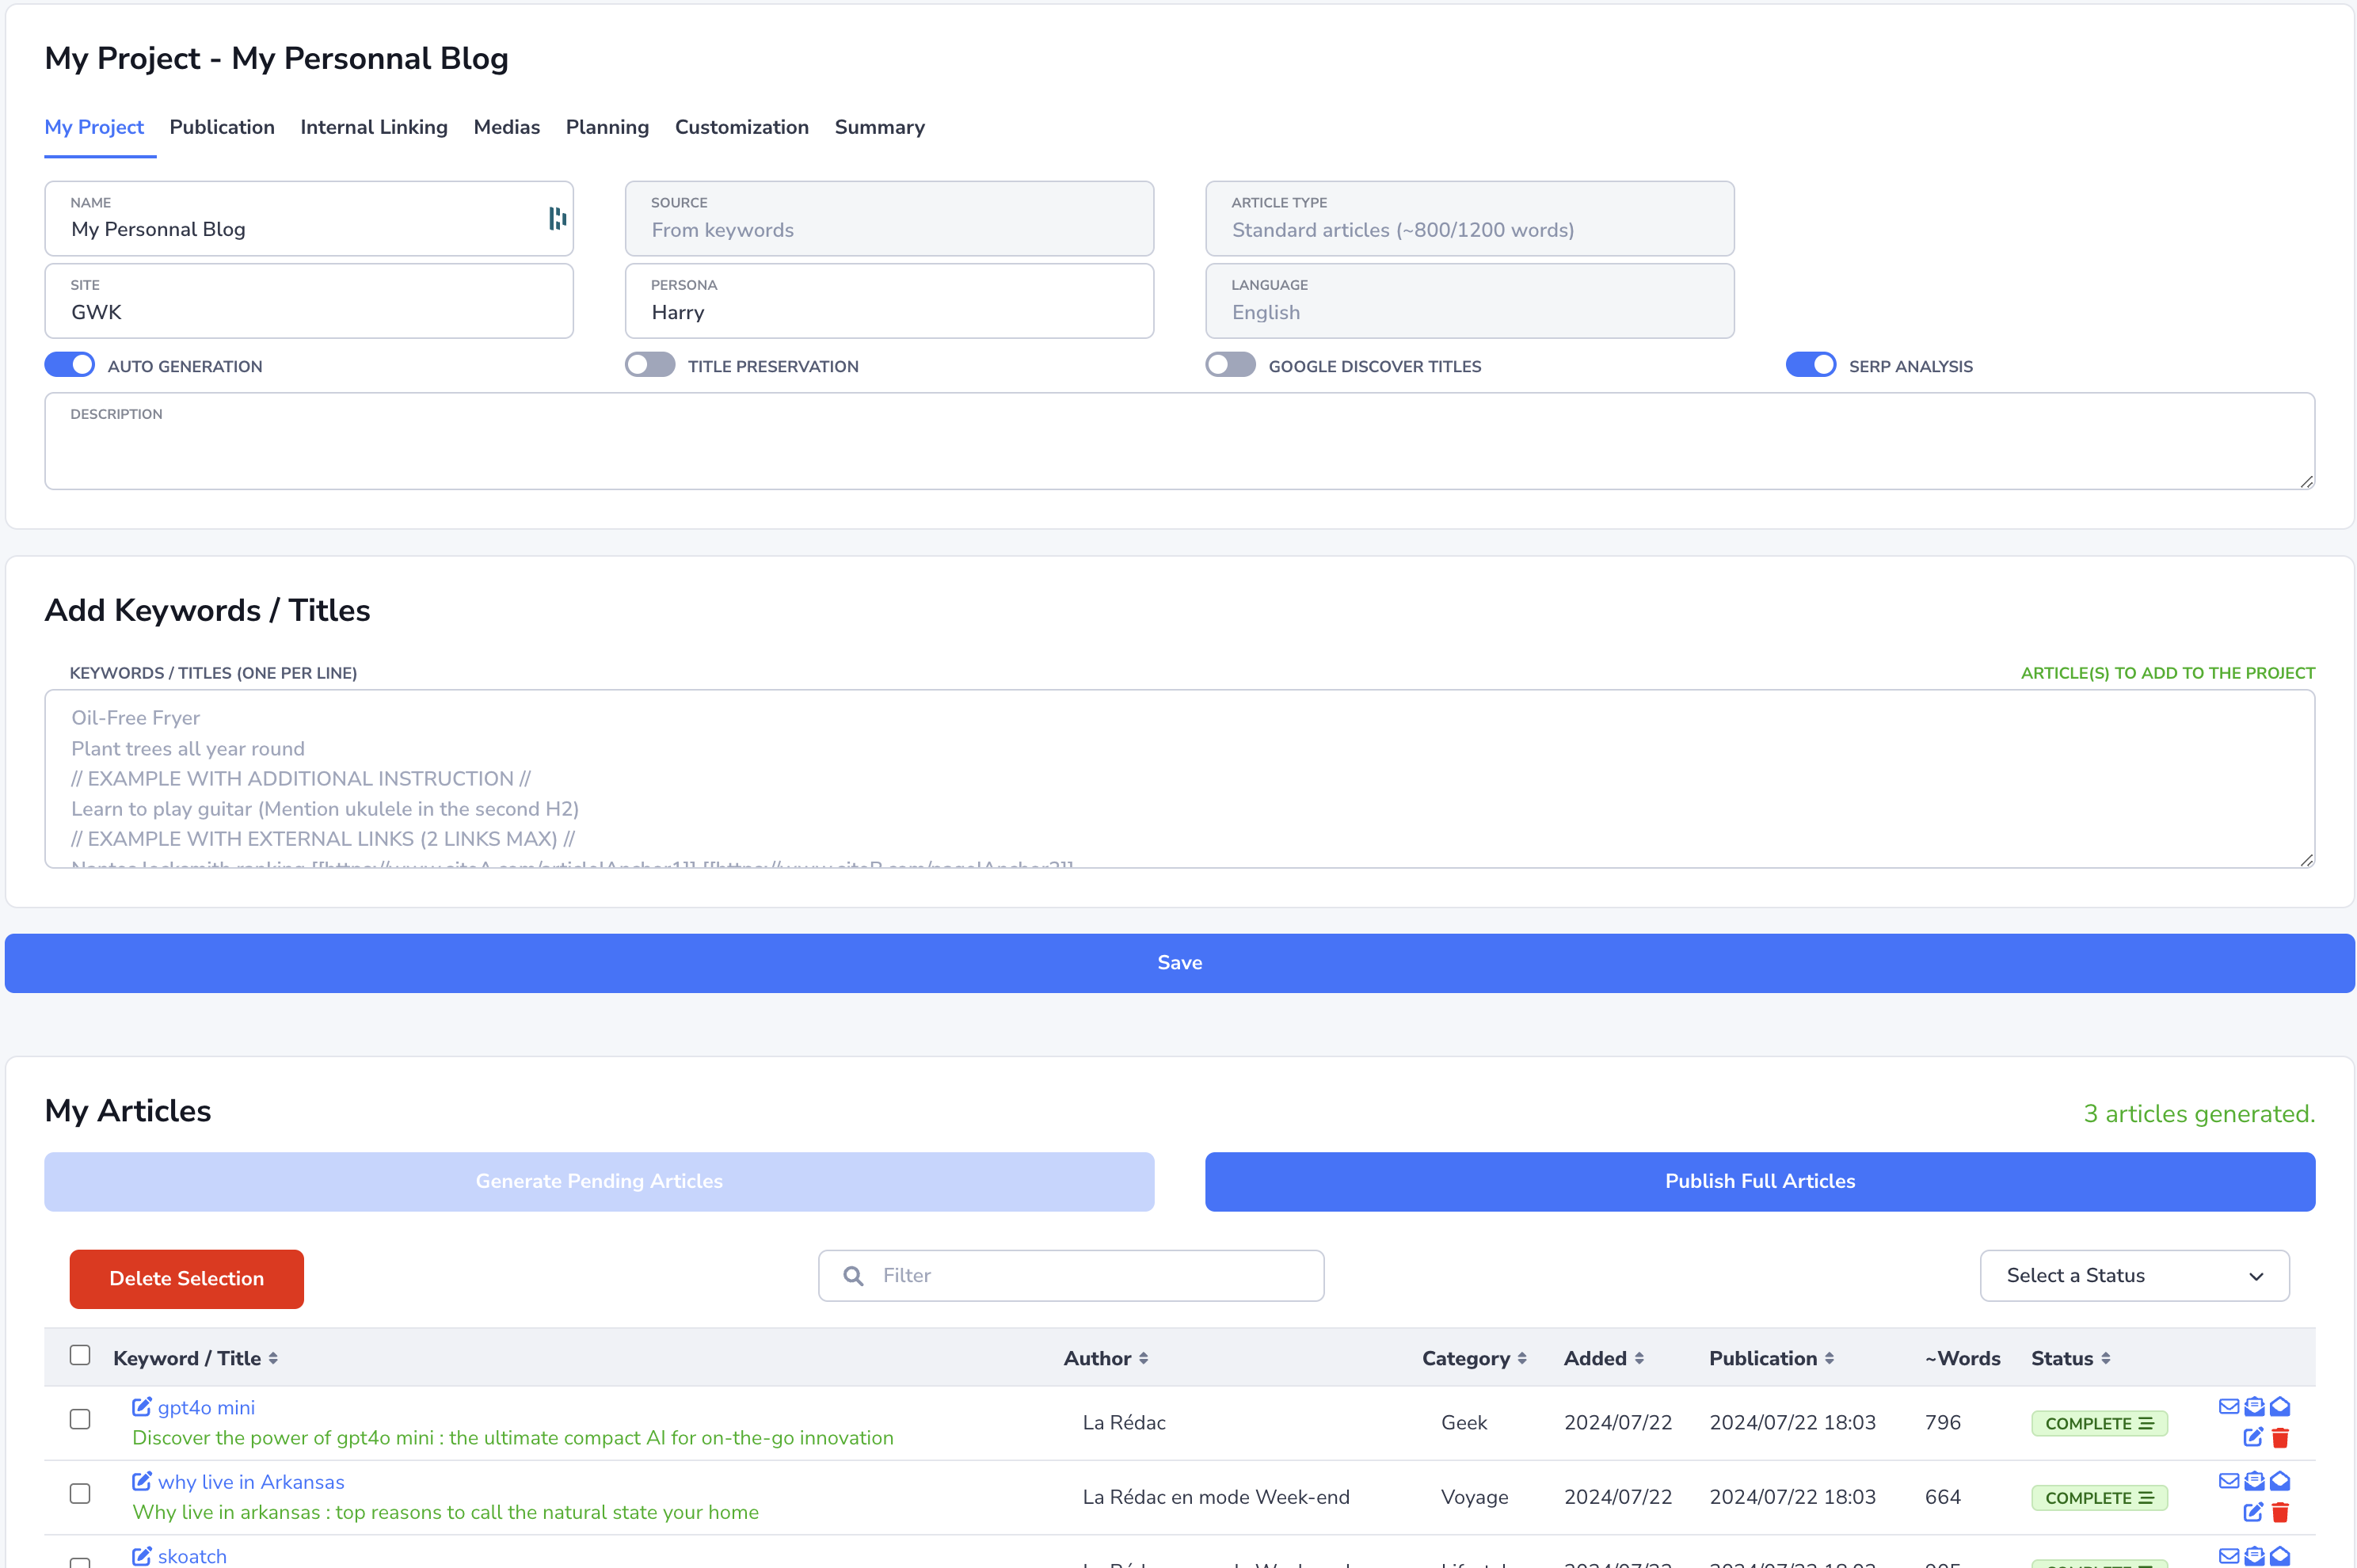
Task: Click the Geek category cell
Action: 1464,1422
